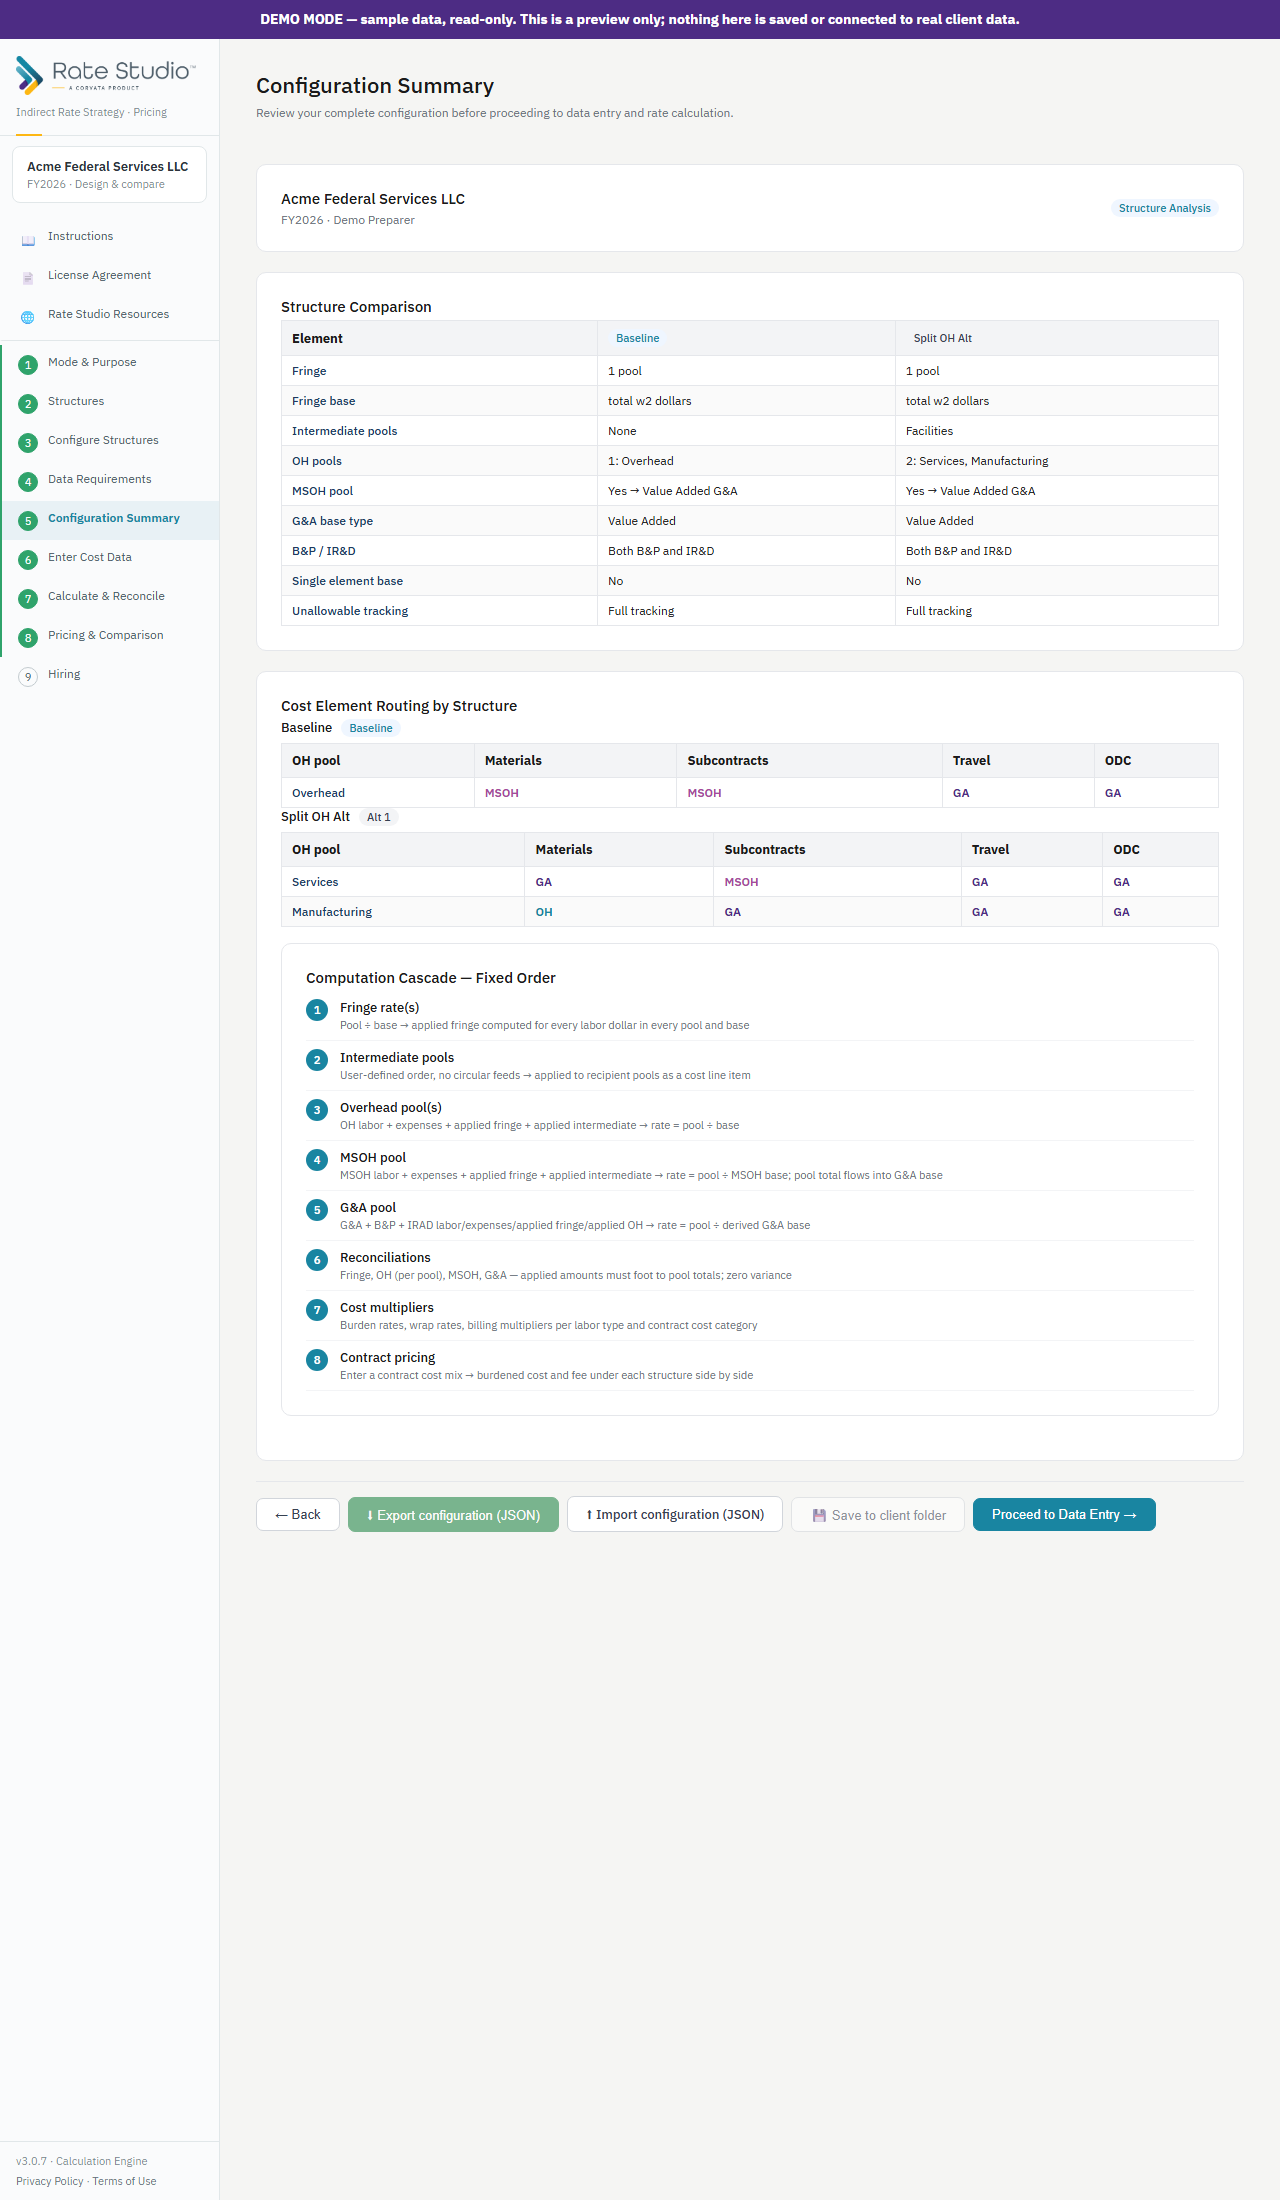
Task: Select step 3 circle for Configure Structures
Action: 28,443
